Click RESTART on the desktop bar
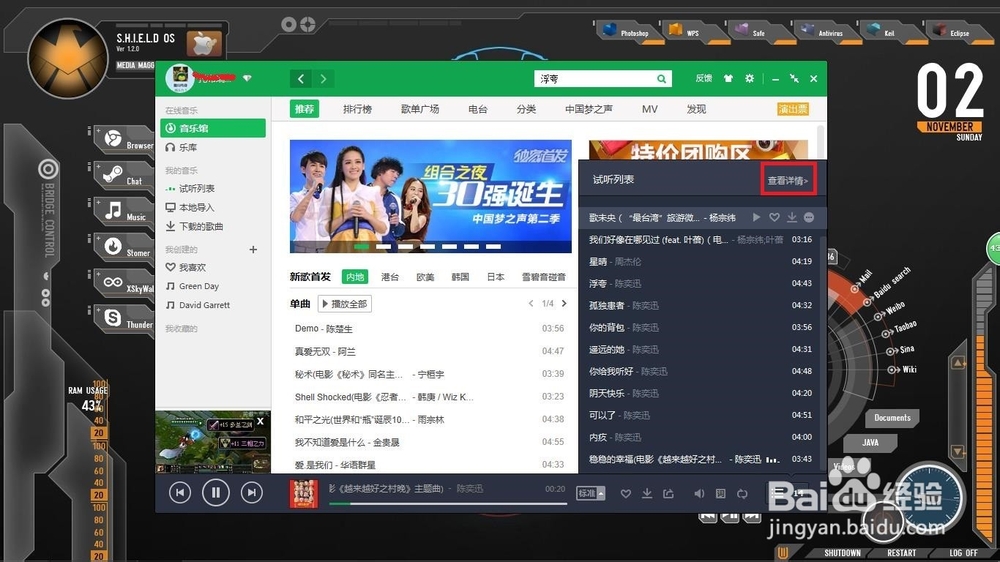This screenshot has height=562, width=1000. [901, 552]
